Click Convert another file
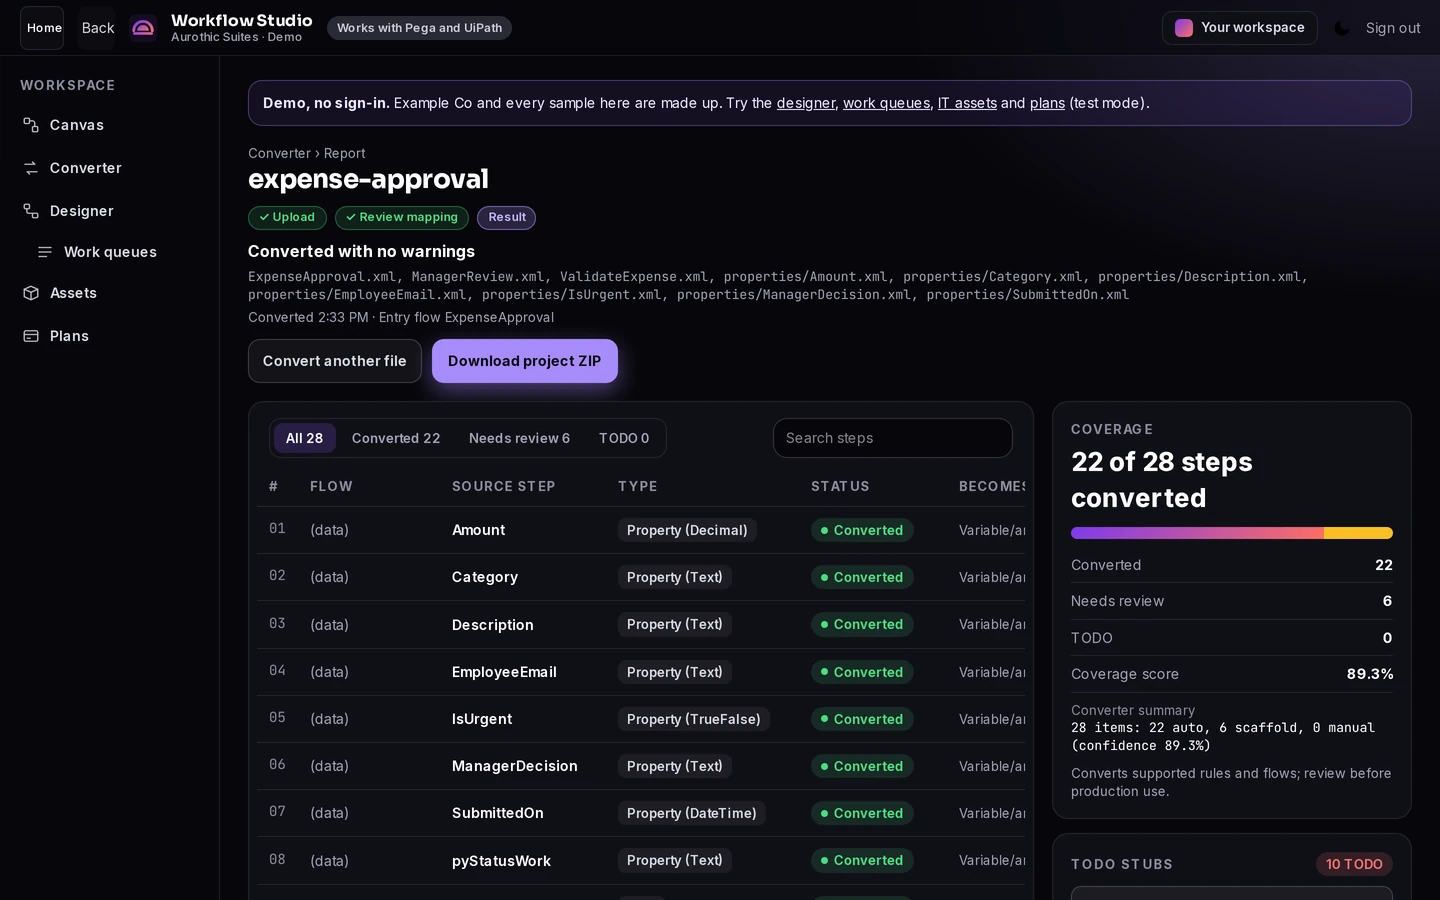1440x900 pixels. (x=335, y=361)
